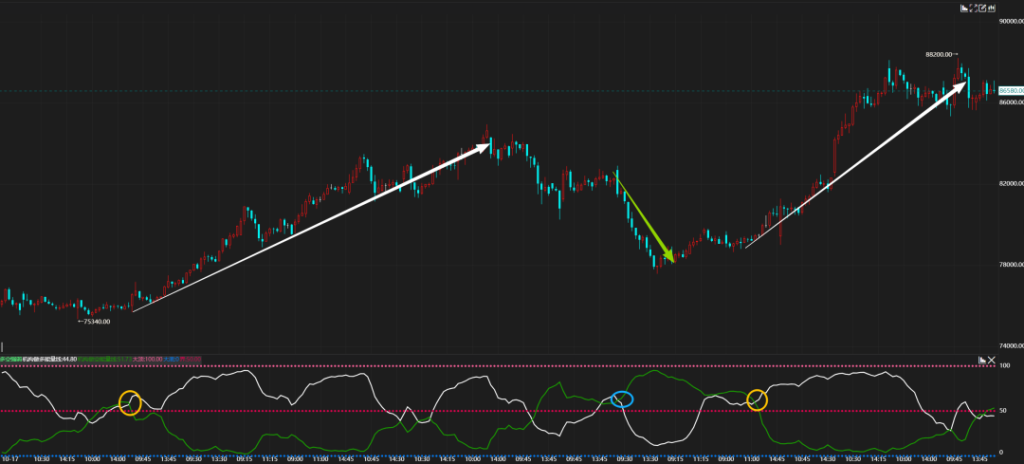Close the indicator sub-panel with X
Screen dimensions: 1024x464
click(992, 359)
